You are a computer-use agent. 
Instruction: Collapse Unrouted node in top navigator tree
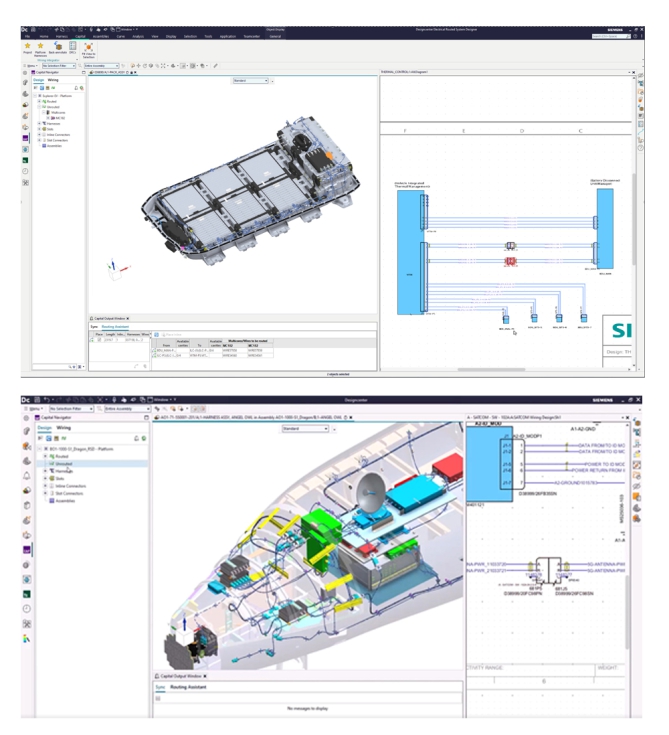pos(39,107)
